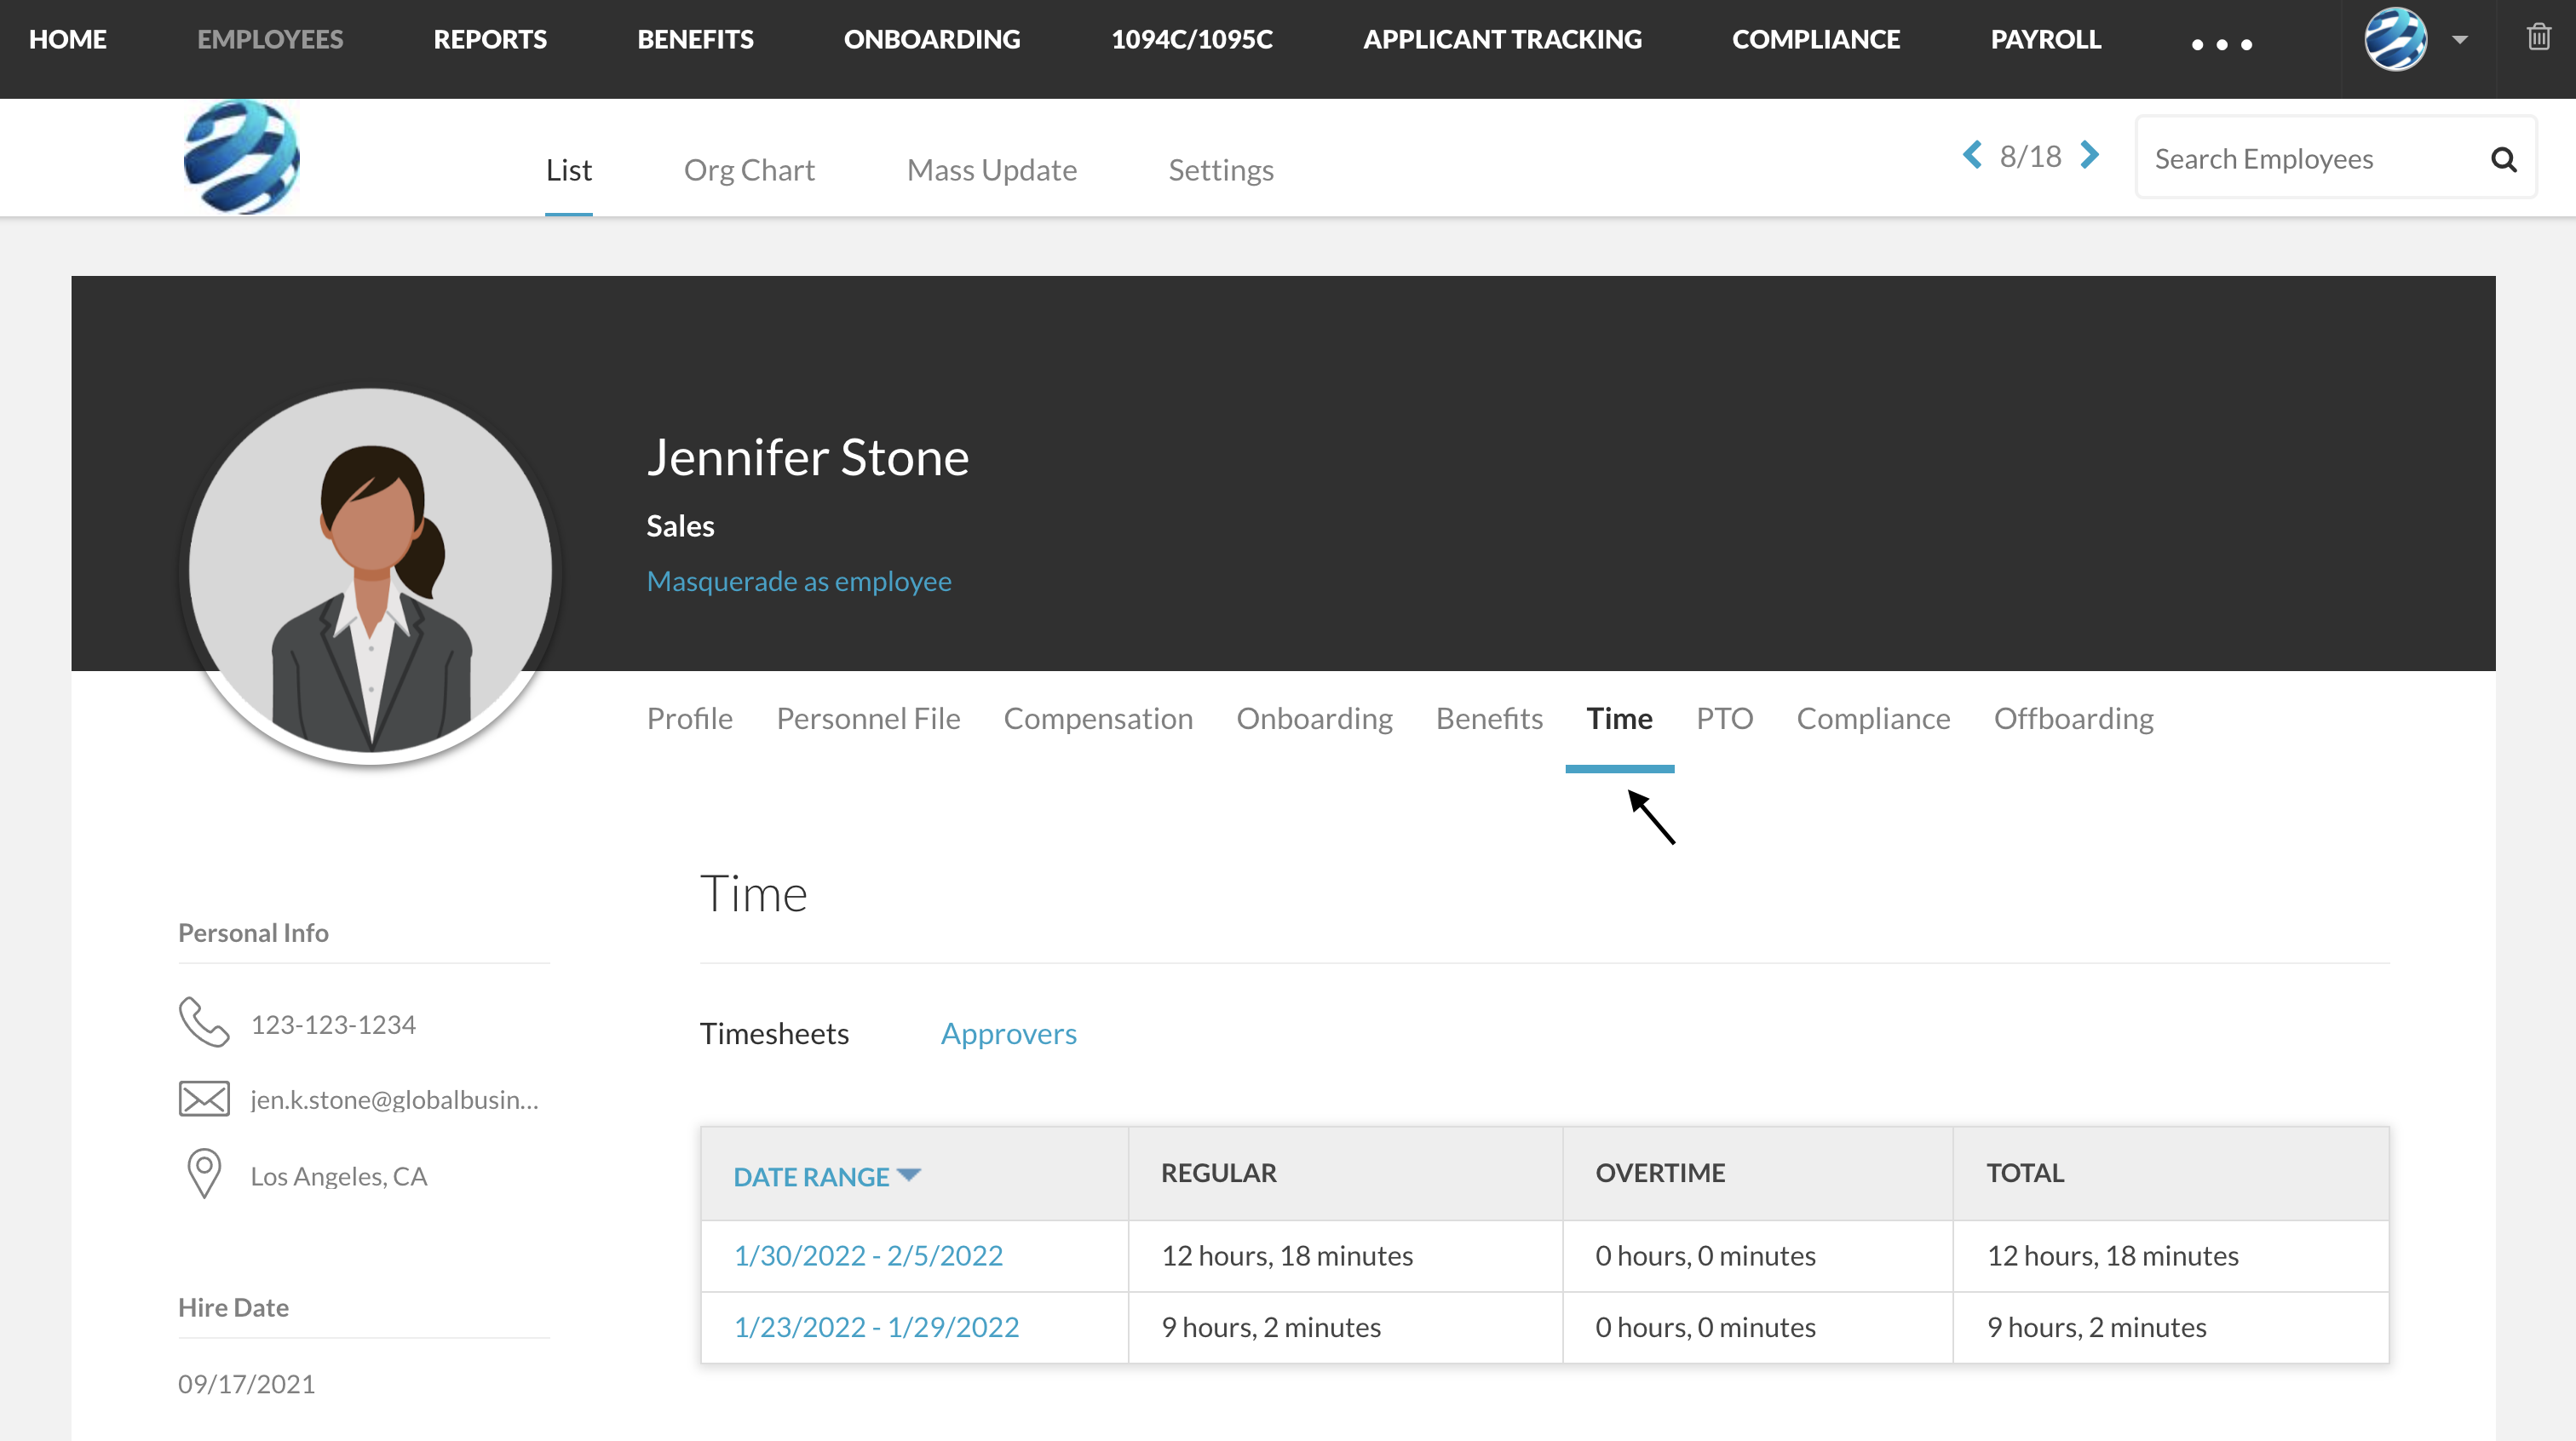The image size is (2576, 1441).
Task: Switch to the Org Chart tab
Action: pos(749,170)
